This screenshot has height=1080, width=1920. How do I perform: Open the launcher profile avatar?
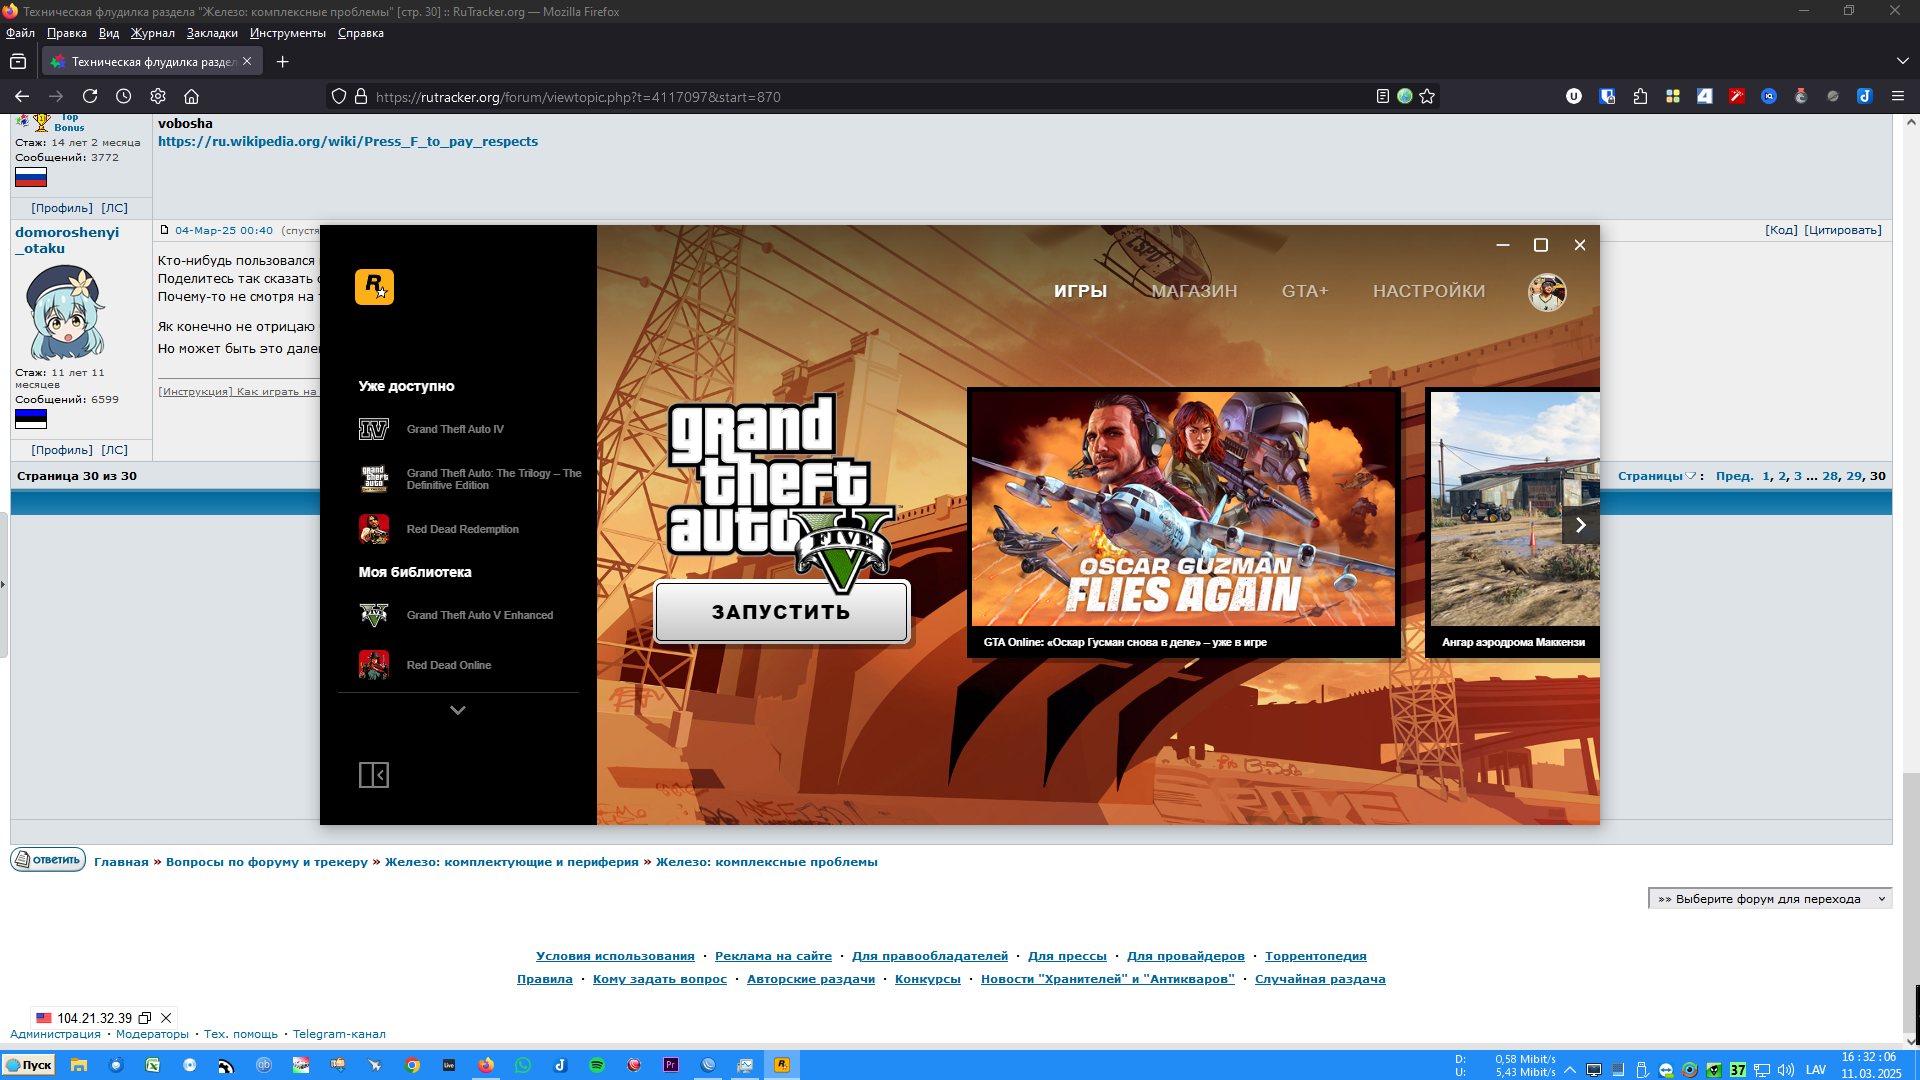(x=1547, y=292)
